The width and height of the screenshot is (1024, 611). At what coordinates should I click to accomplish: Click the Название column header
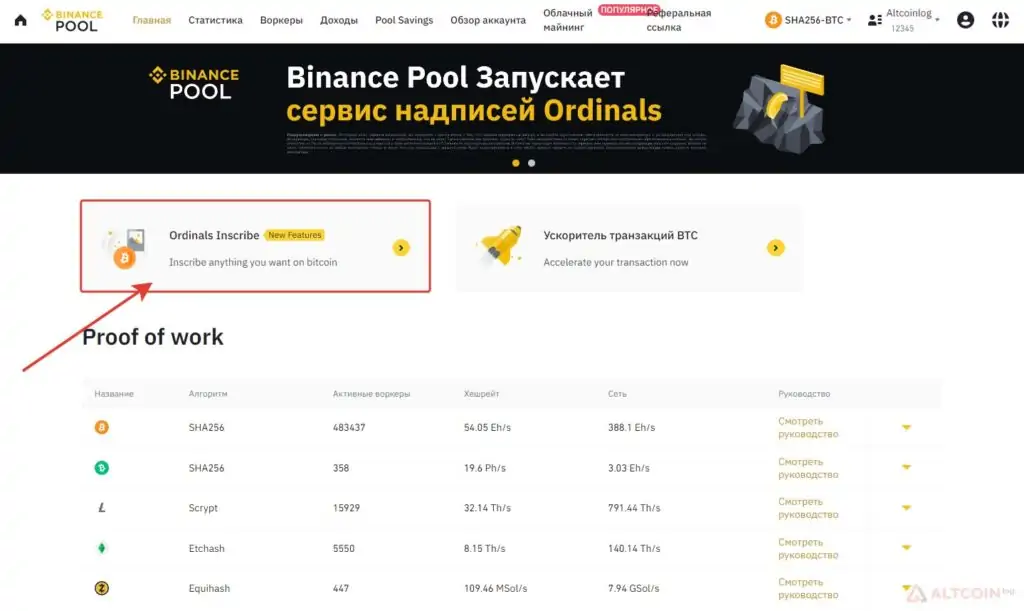[114, 394]
